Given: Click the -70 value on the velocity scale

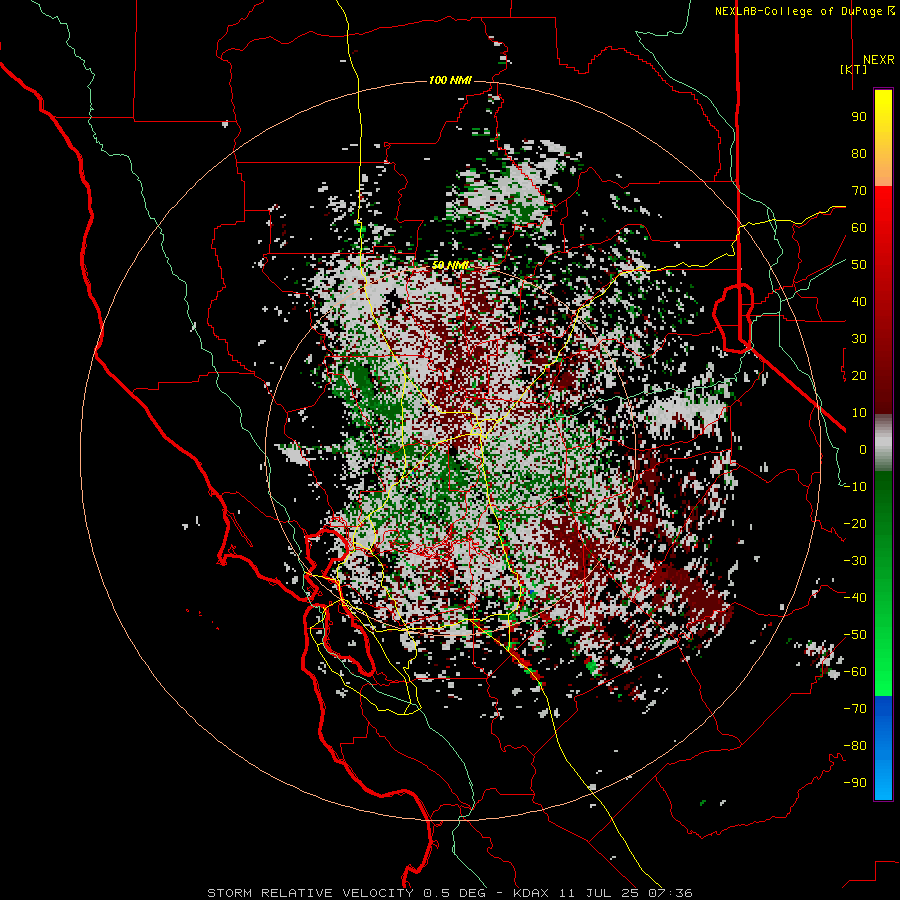Looking at the screenshot, I should click(x=855, y=709).
